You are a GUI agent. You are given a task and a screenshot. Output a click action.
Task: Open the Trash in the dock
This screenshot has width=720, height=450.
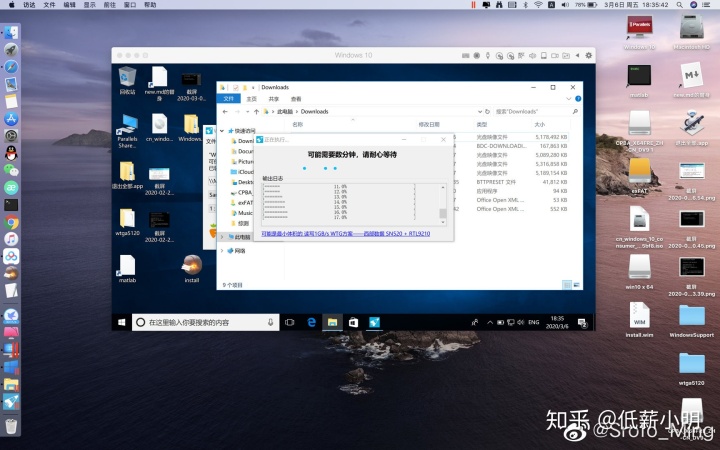coord(11,426)
